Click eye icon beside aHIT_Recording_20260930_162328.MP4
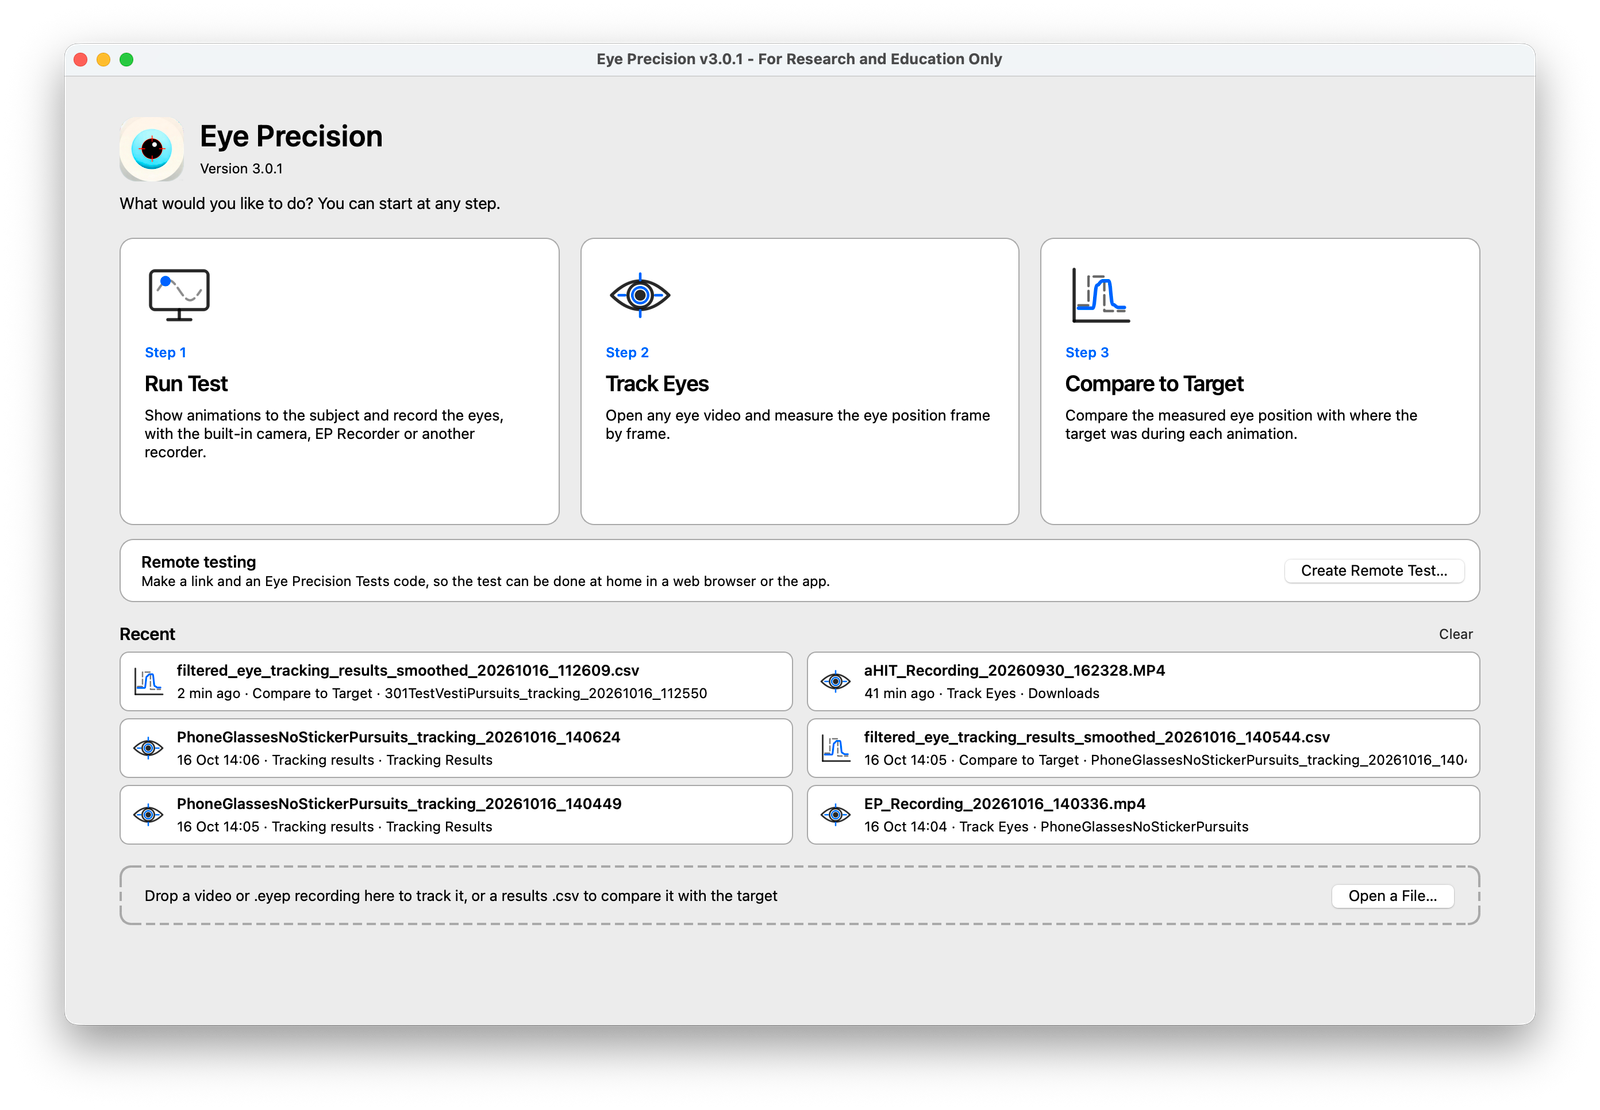 836,682
